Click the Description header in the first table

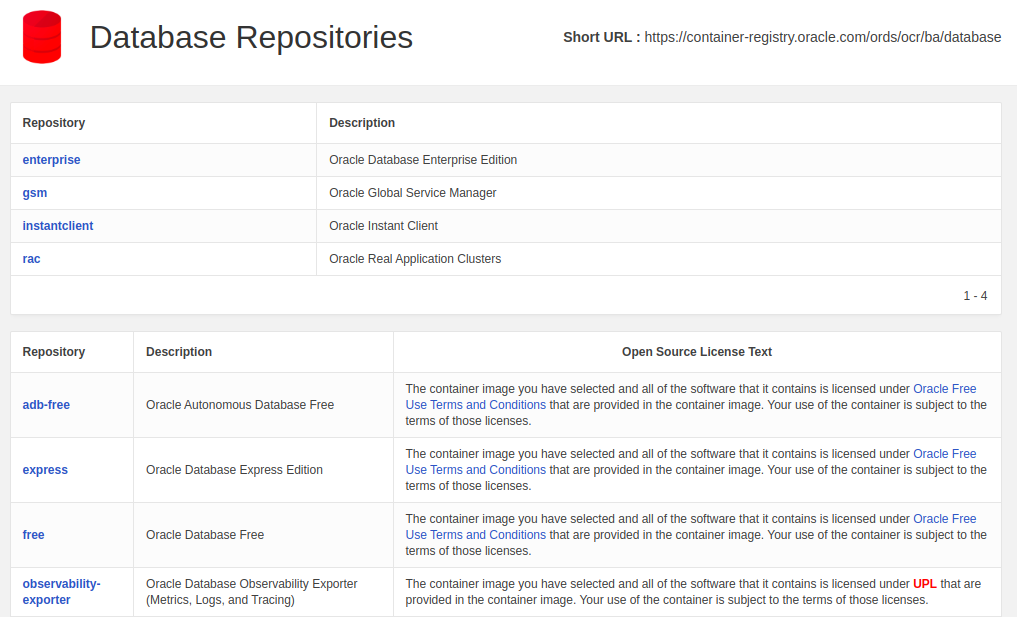click(x=362, y=123)
